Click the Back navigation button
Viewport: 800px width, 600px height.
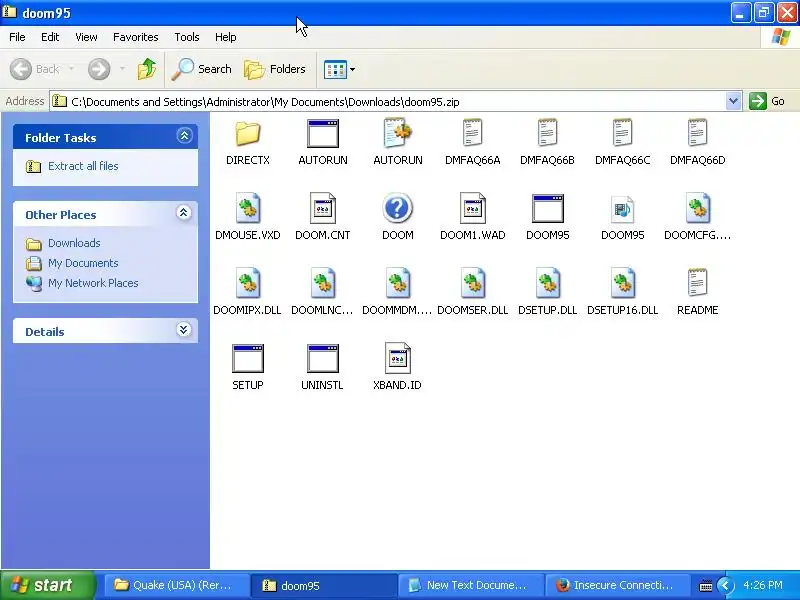click(35, 69)
